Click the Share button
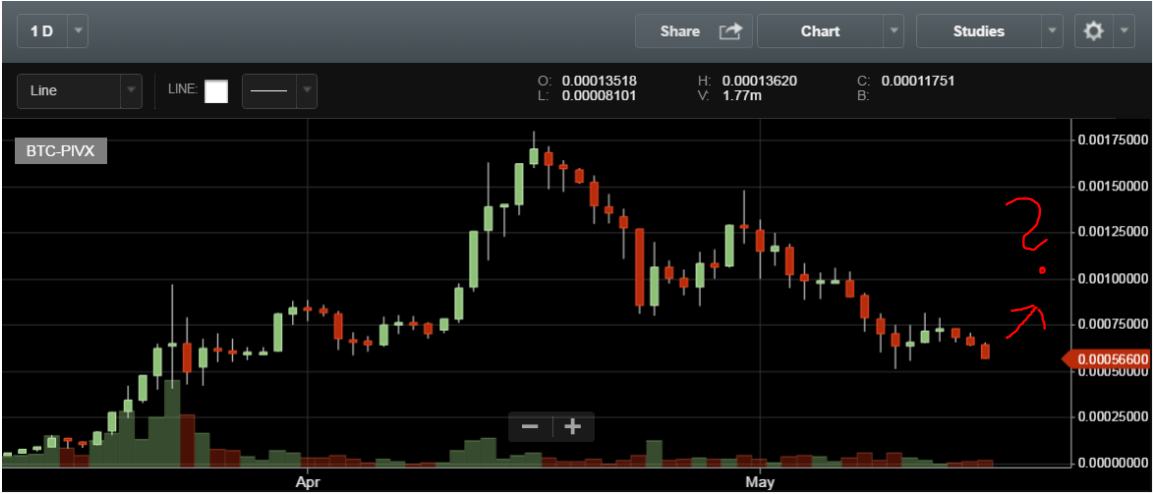Viewport: 1153px width, 494px height. pos(693,32)
